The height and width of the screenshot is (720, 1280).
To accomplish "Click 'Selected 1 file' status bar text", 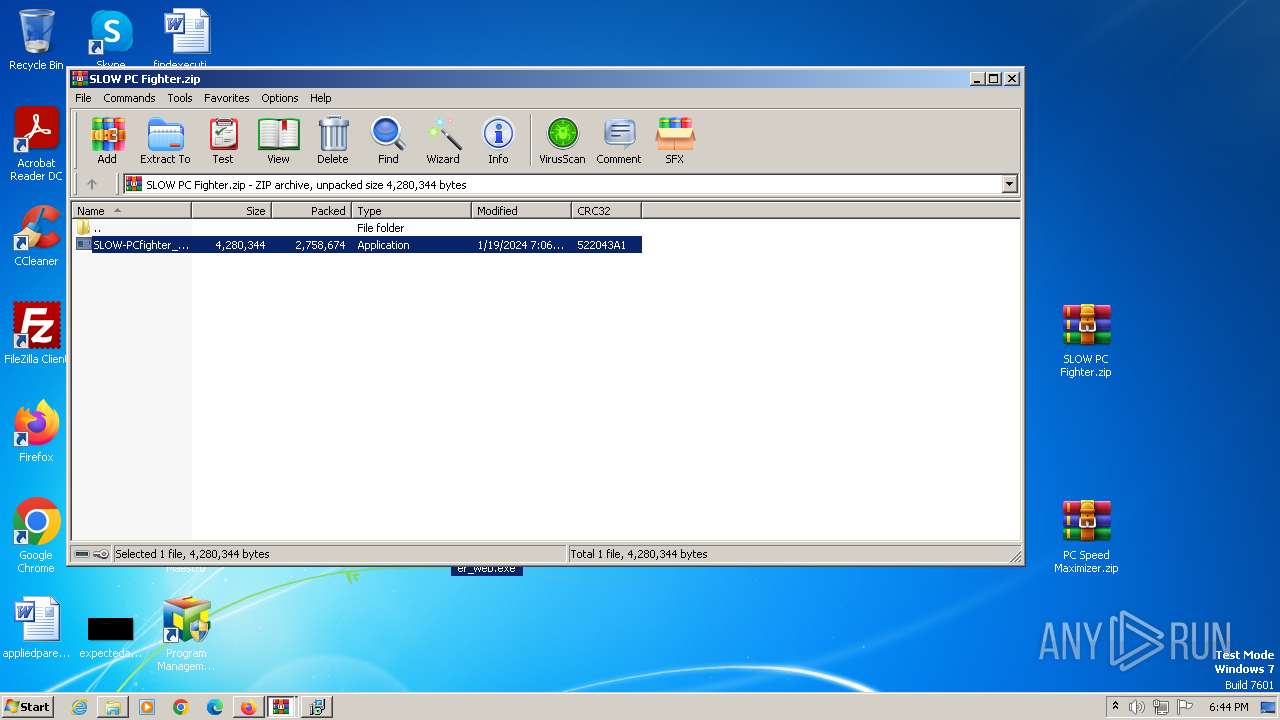I will (192, 554).
